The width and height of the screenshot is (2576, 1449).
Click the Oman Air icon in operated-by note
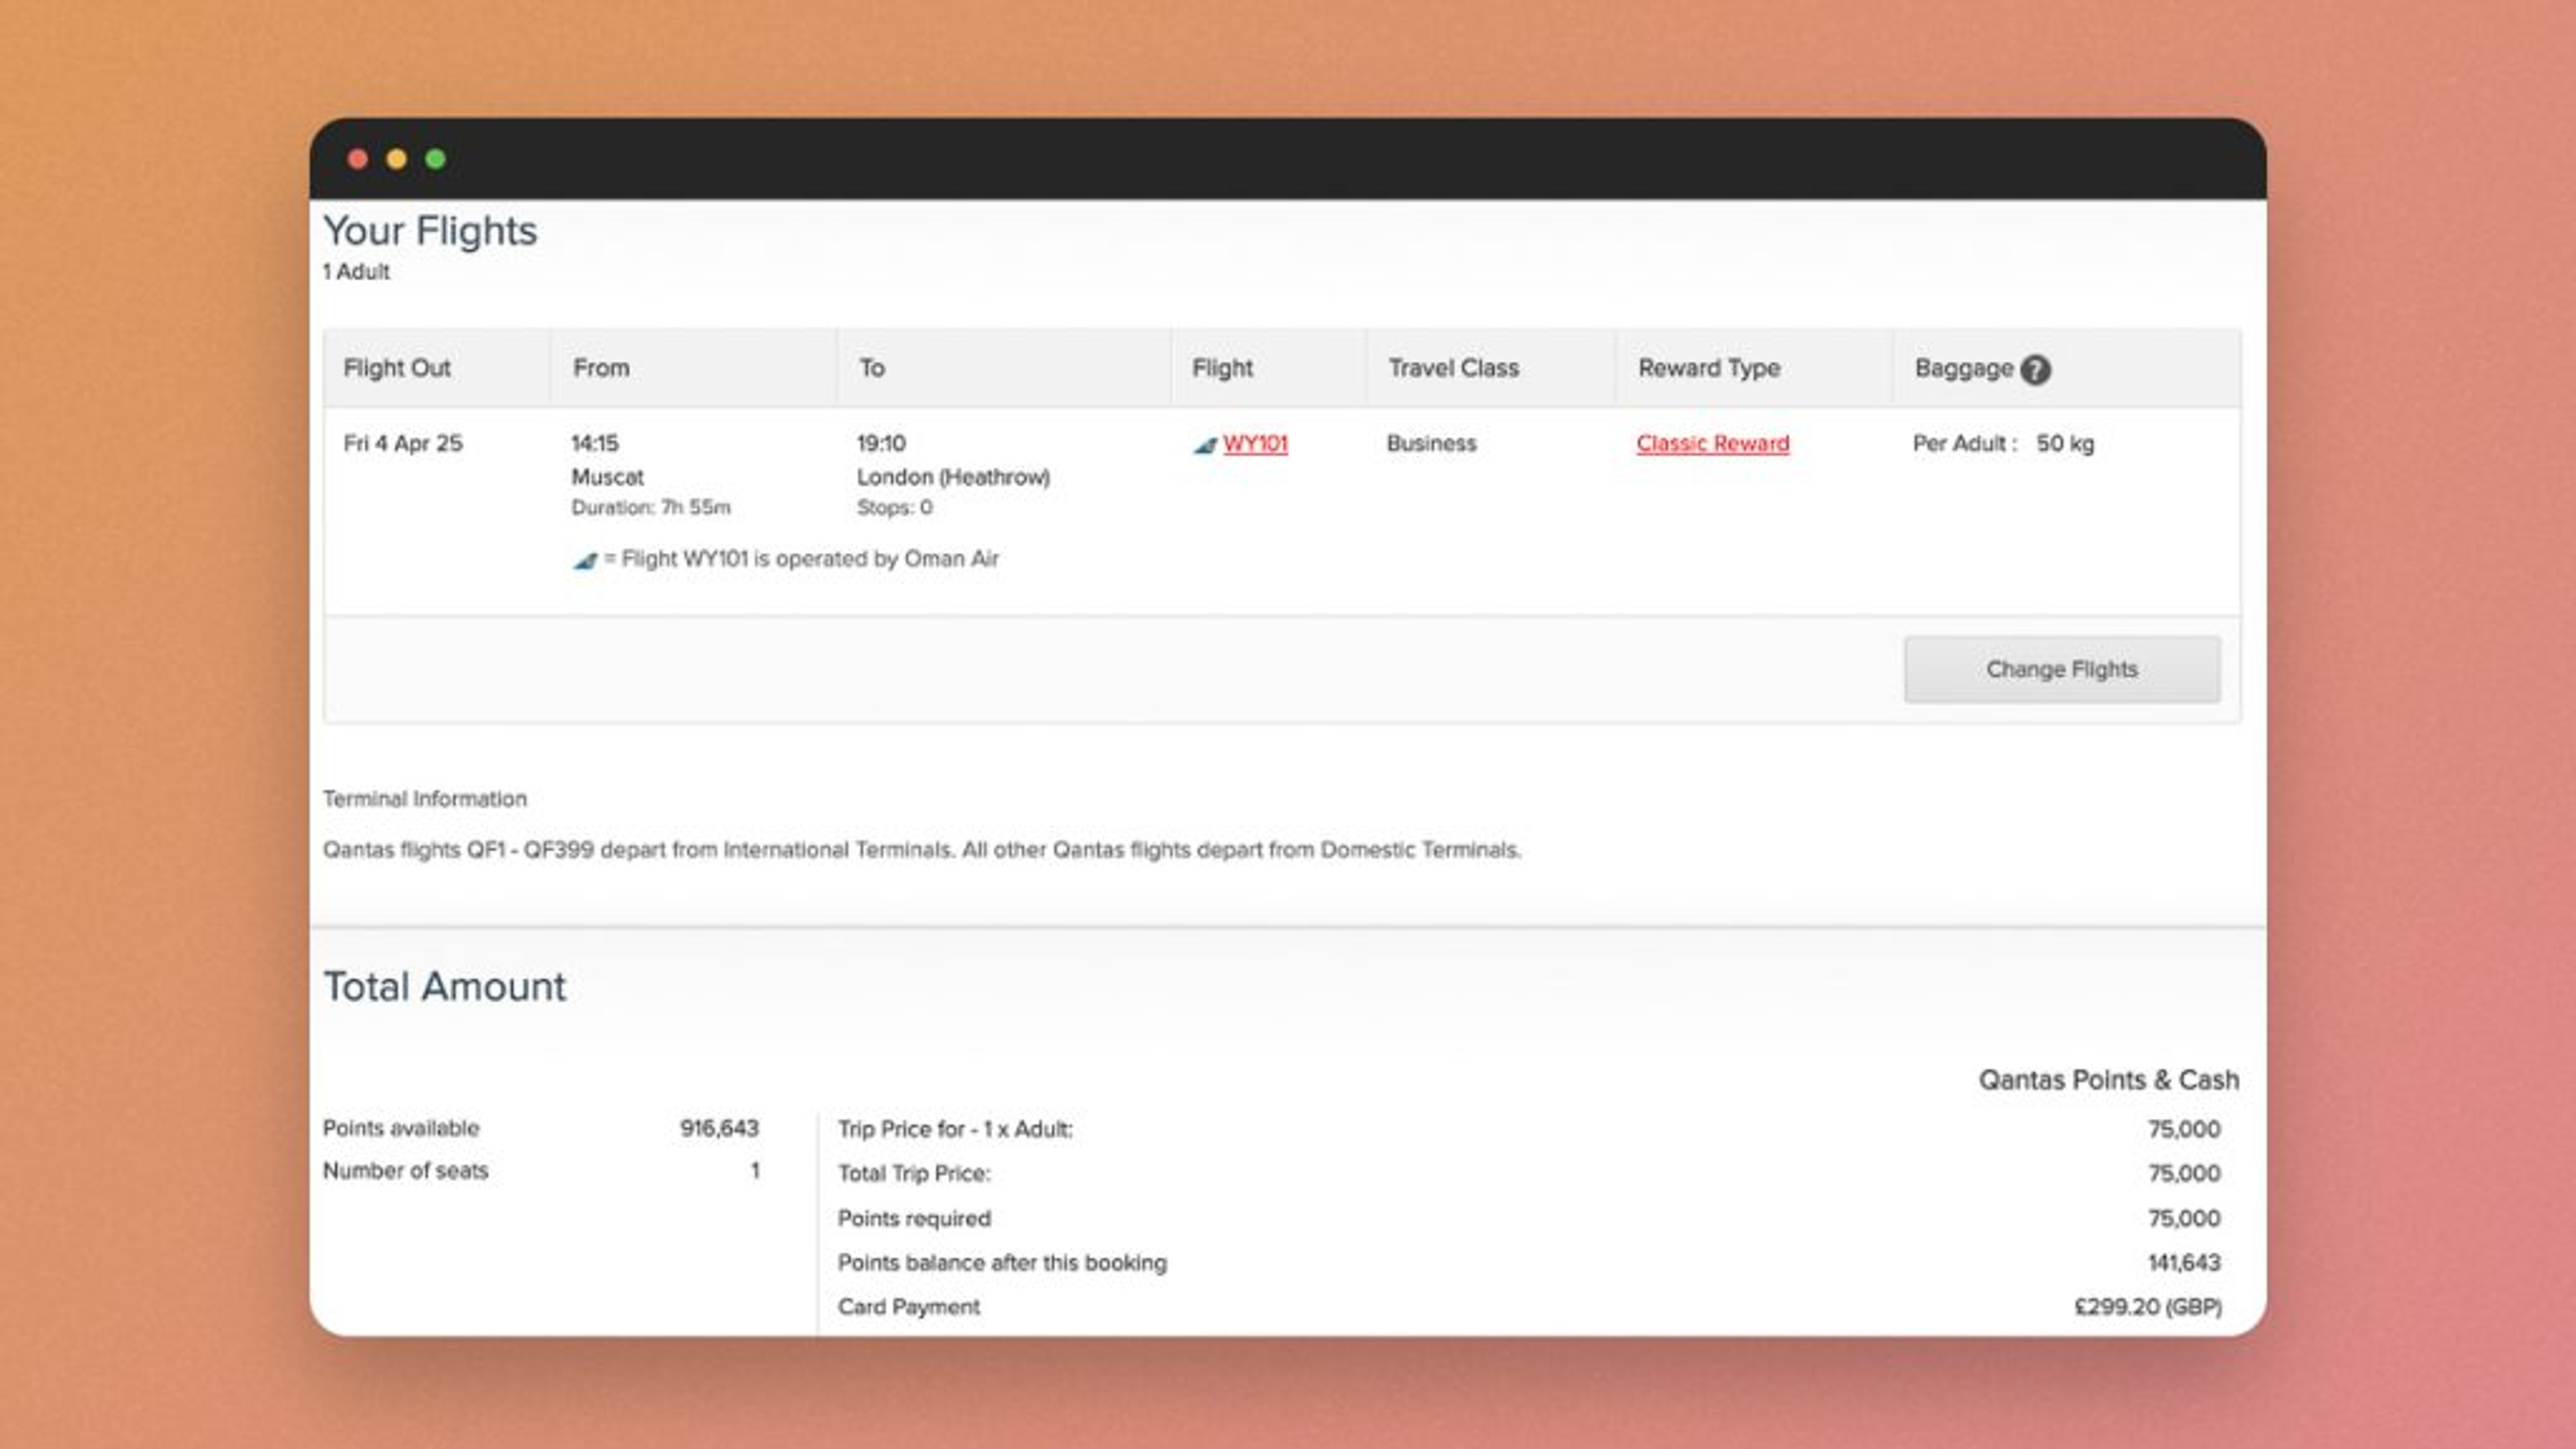pos(585,561)
